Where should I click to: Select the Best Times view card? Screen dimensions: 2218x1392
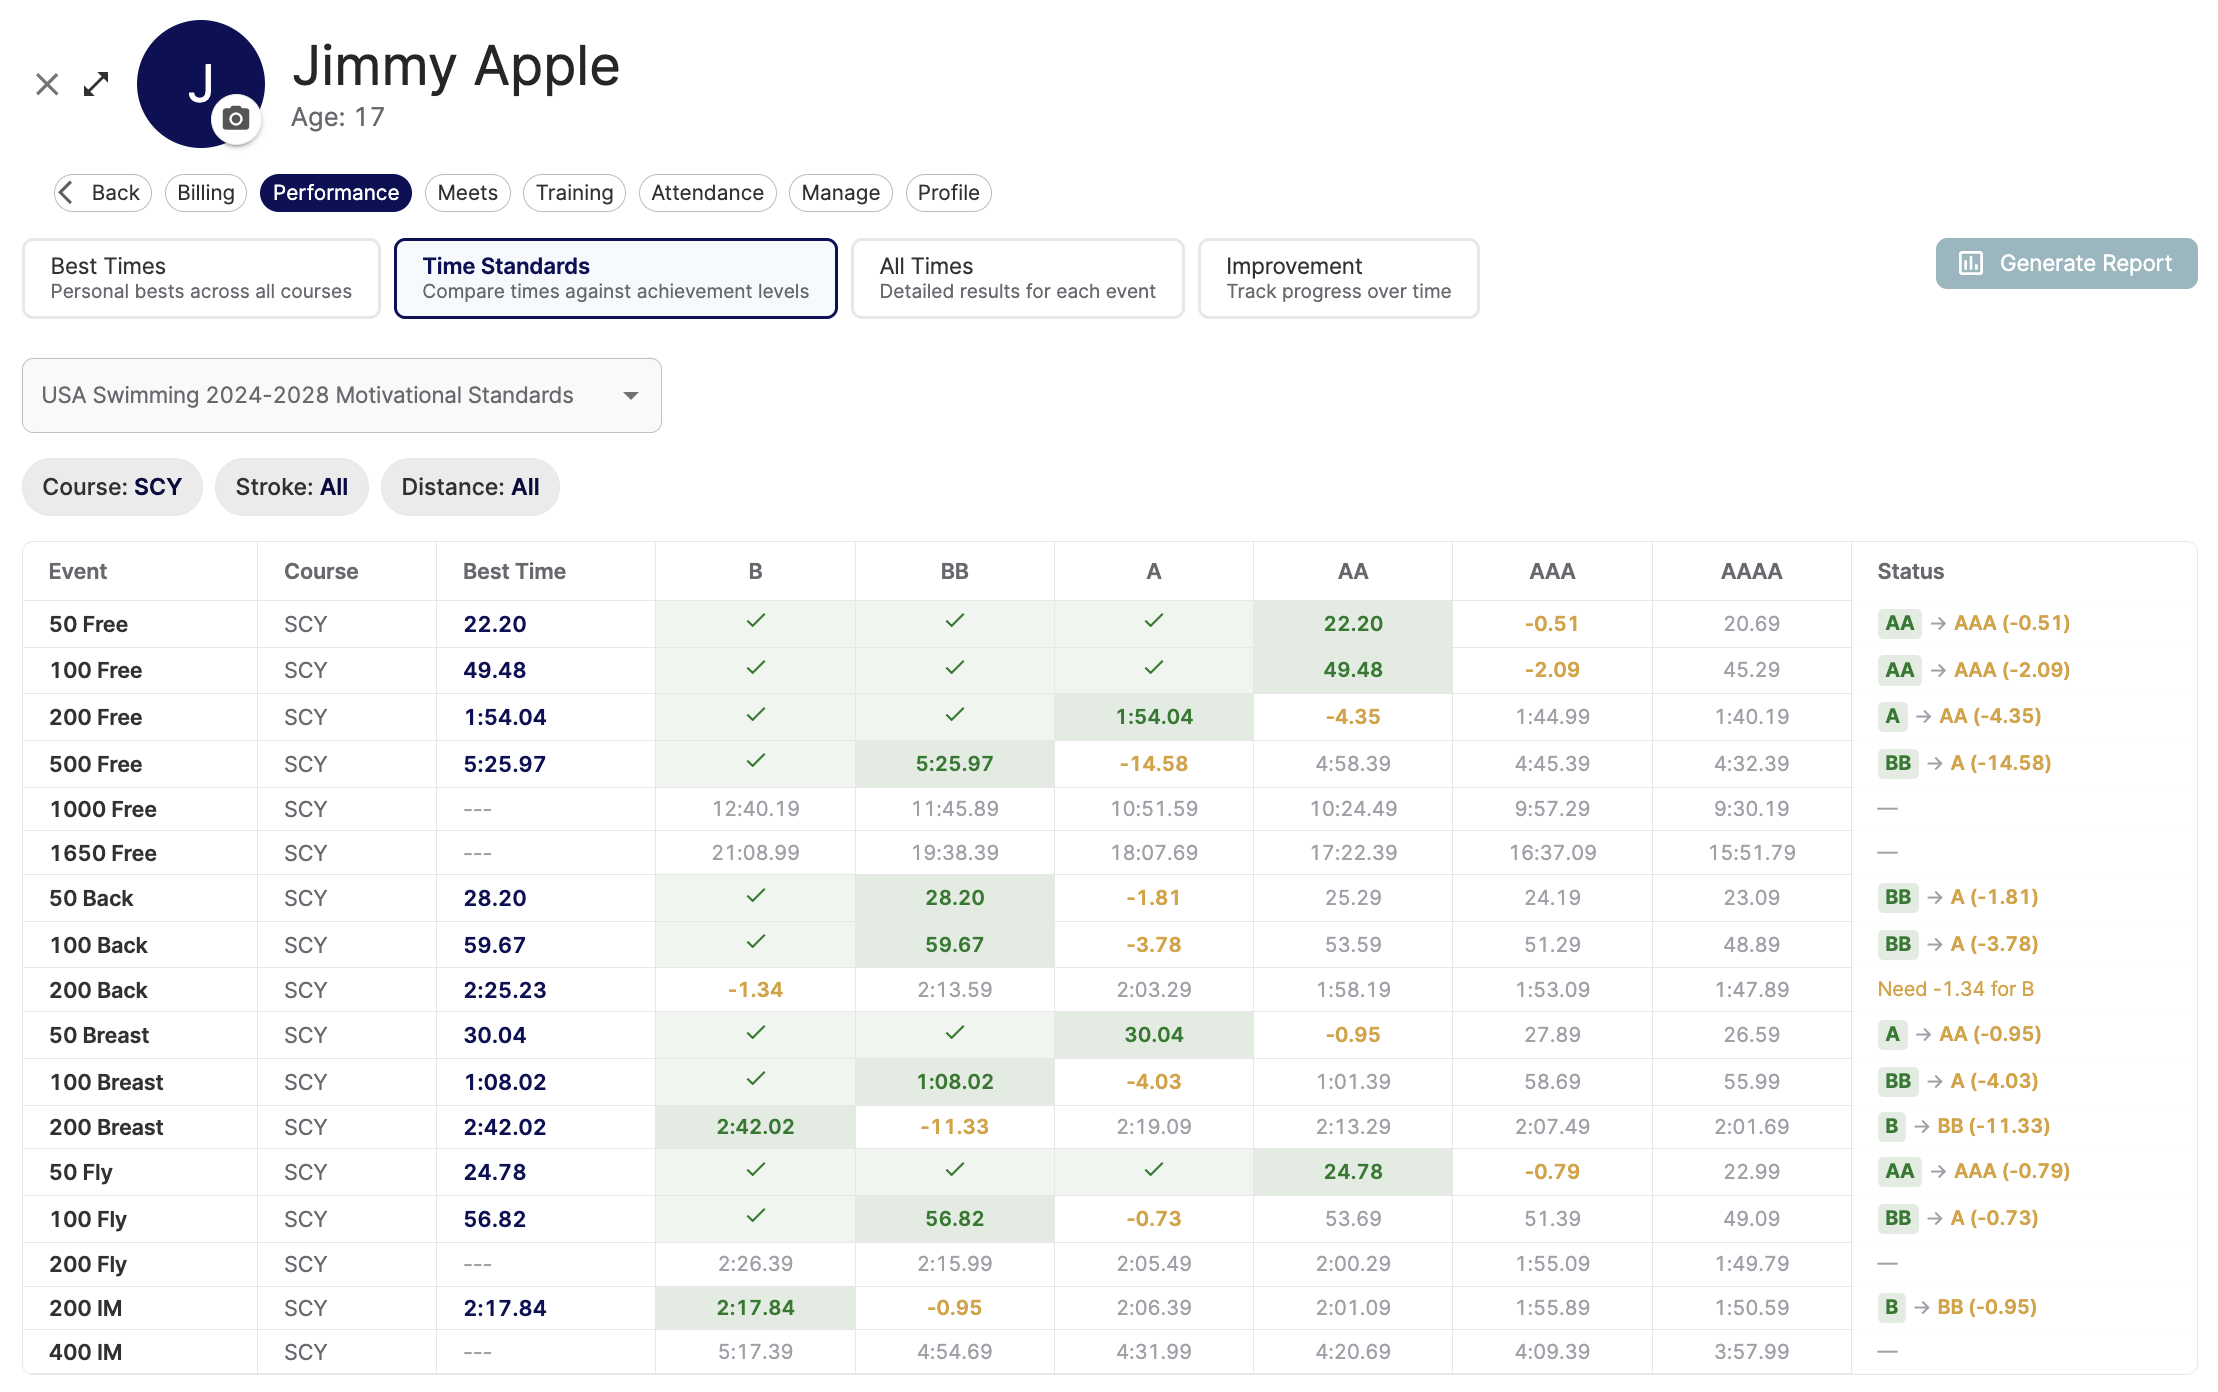201,278
